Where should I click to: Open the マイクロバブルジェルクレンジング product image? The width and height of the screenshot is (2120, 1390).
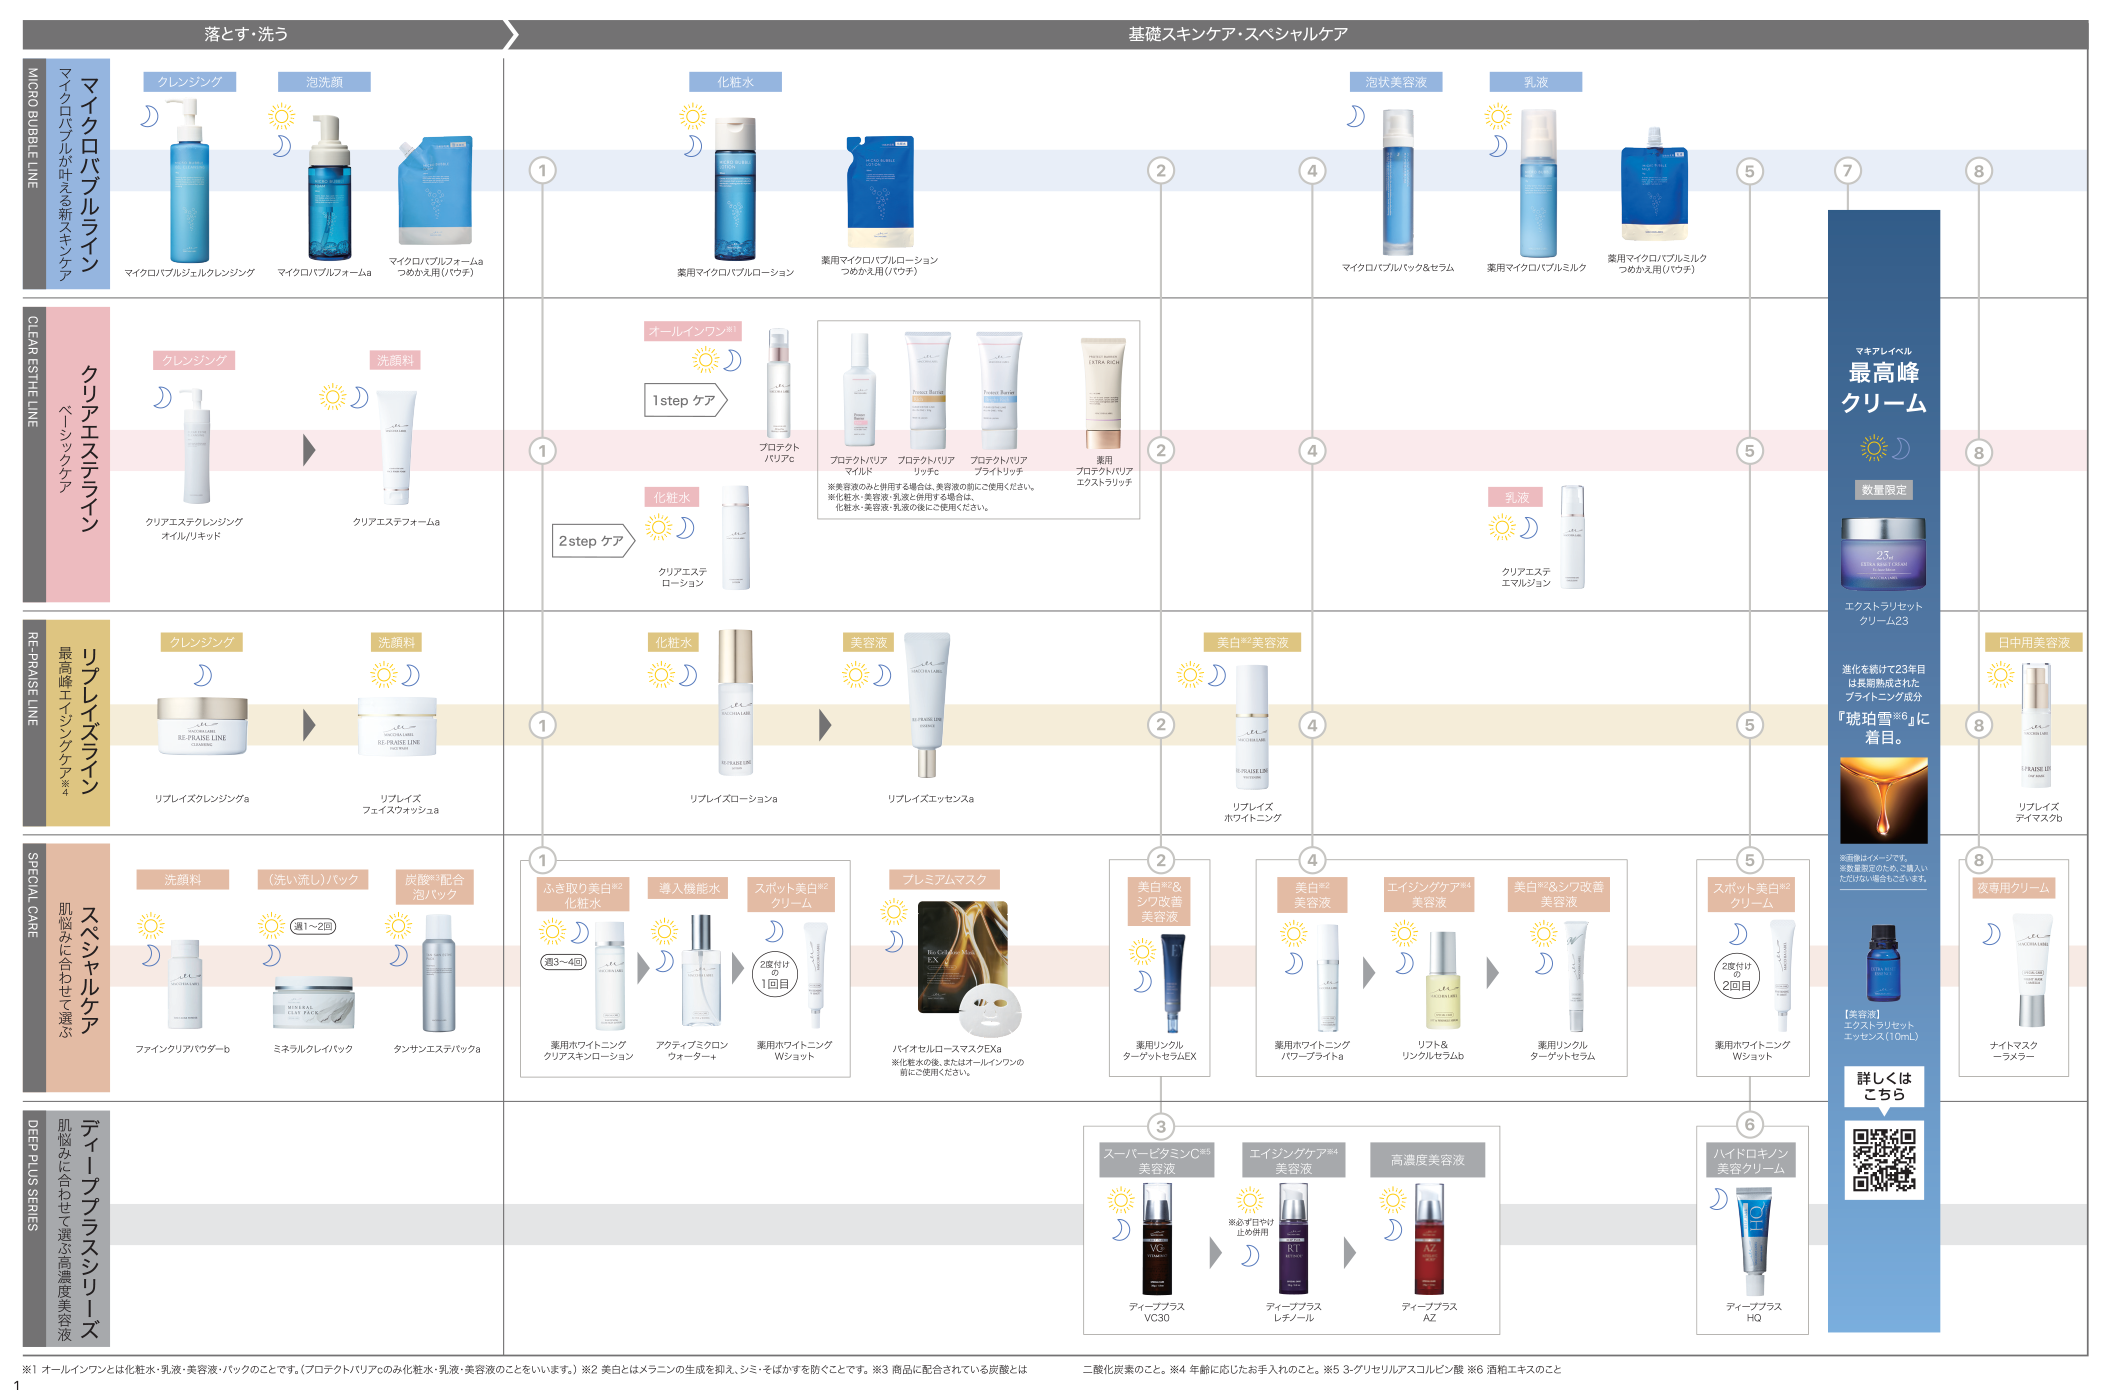[189, 180]
